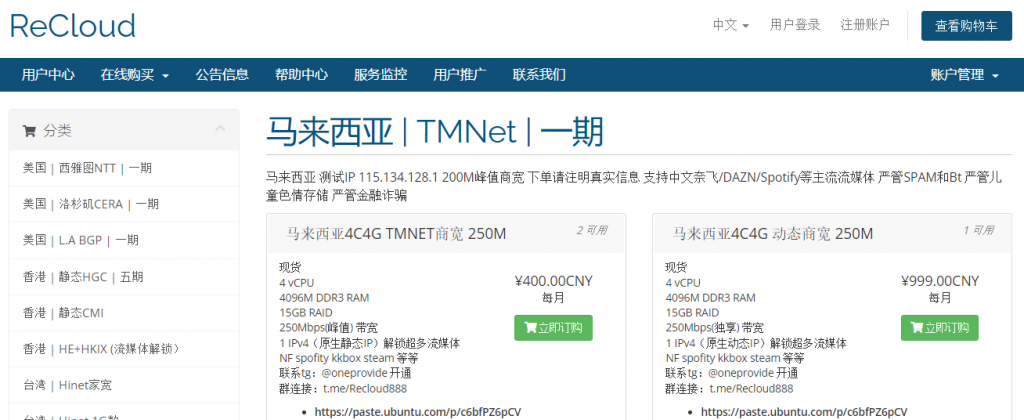Open 用户推广 in the navigation bar
Image resolution: width=1024 pixels, height=420 pixels.
(x=460, y=74)
